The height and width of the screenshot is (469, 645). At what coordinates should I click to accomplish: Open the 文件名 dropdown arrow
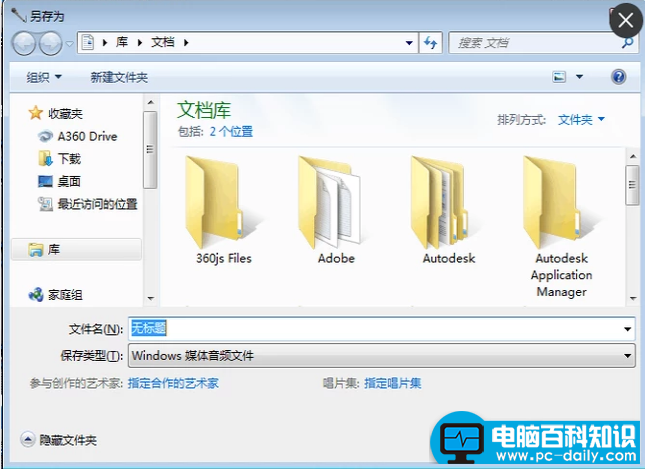[627, 329]
